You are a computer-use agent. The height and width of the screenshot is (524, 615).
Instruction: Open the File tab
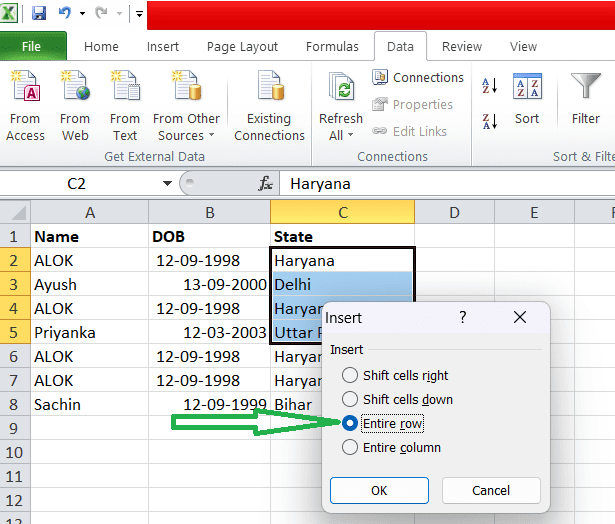point(31,46)
